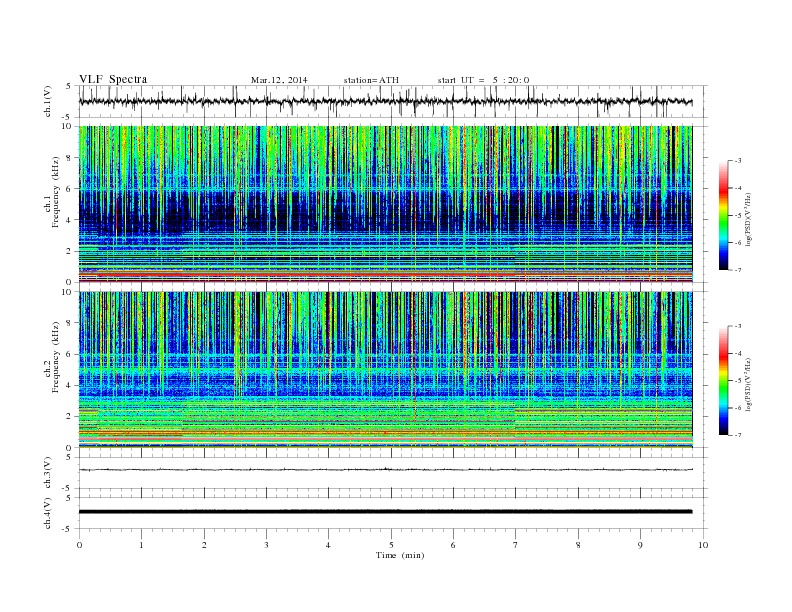
Task: Click the date 'Mar.12, 2014'
Action: point(279,80)
